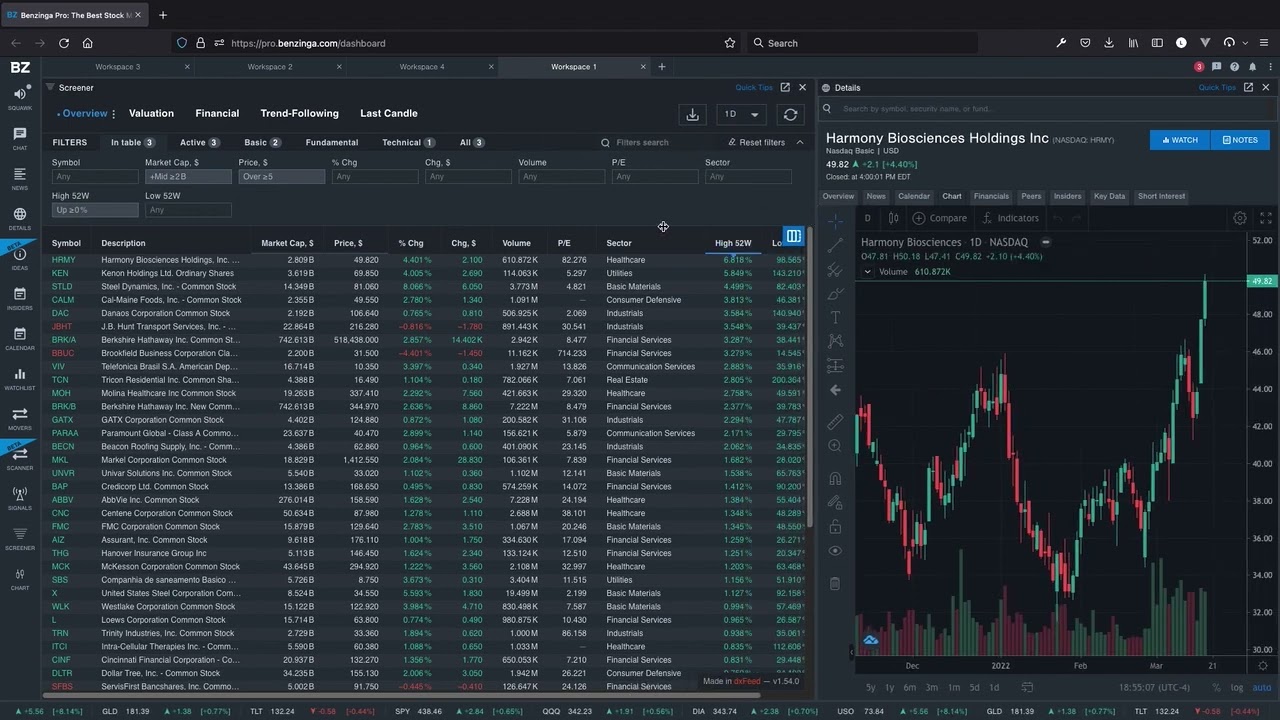Click the Compare button on chart
The width and height of the screenshot is (1280, 720).
[940, 218]
